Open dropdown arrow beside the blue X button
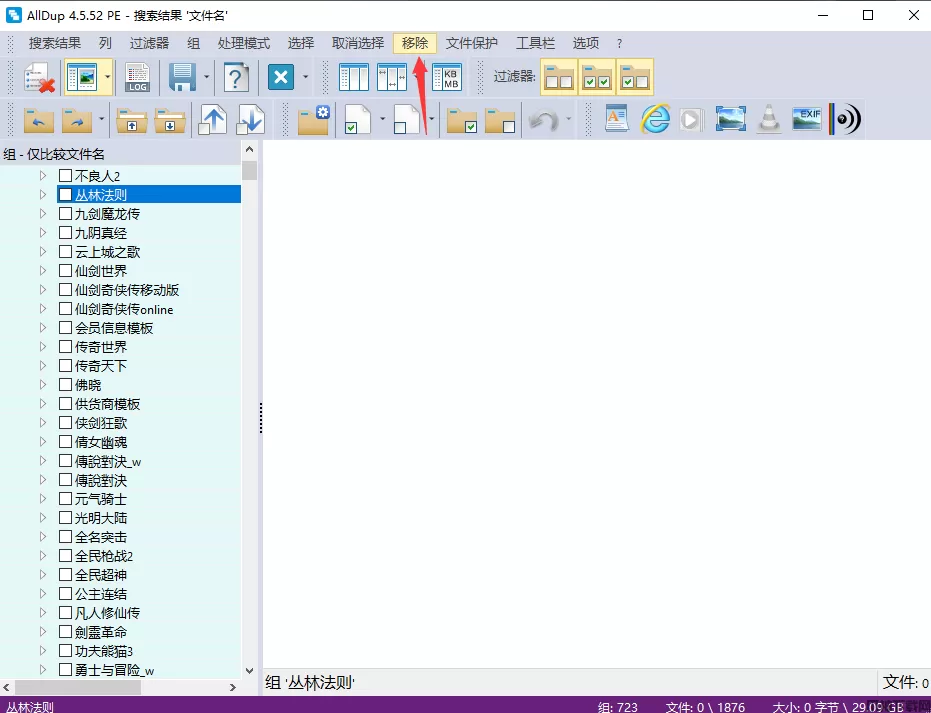This screenshot has height=713, width=931. [306, 77]
